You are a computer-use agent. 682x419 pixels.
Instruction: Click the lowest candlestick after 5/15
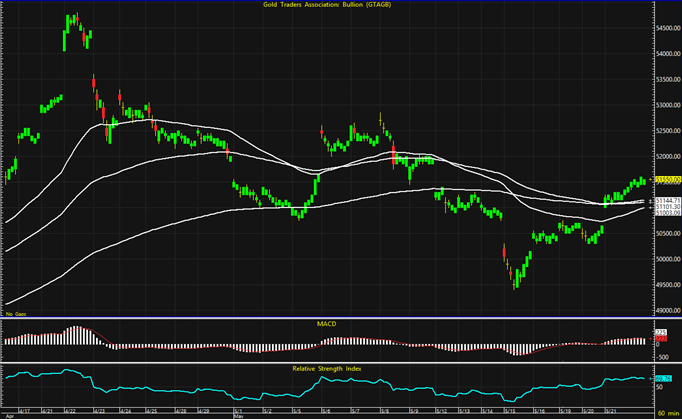pos(515,282)
